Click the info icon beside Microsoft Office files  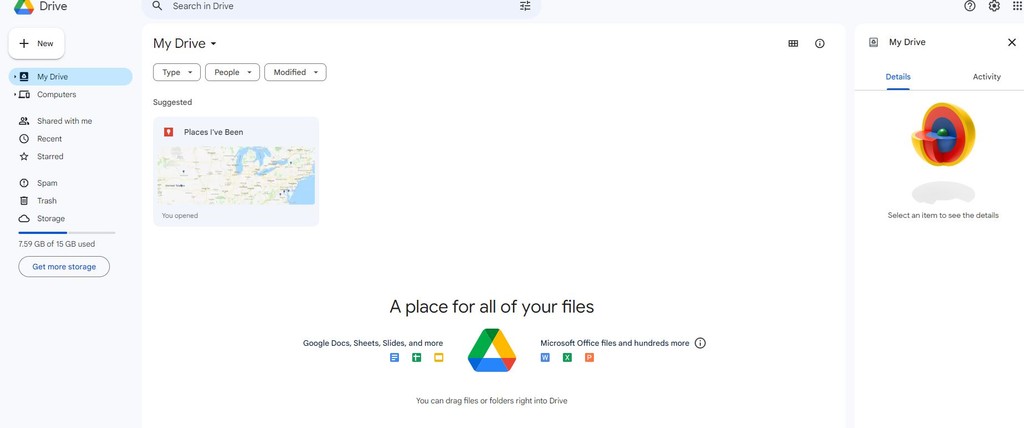700,343
